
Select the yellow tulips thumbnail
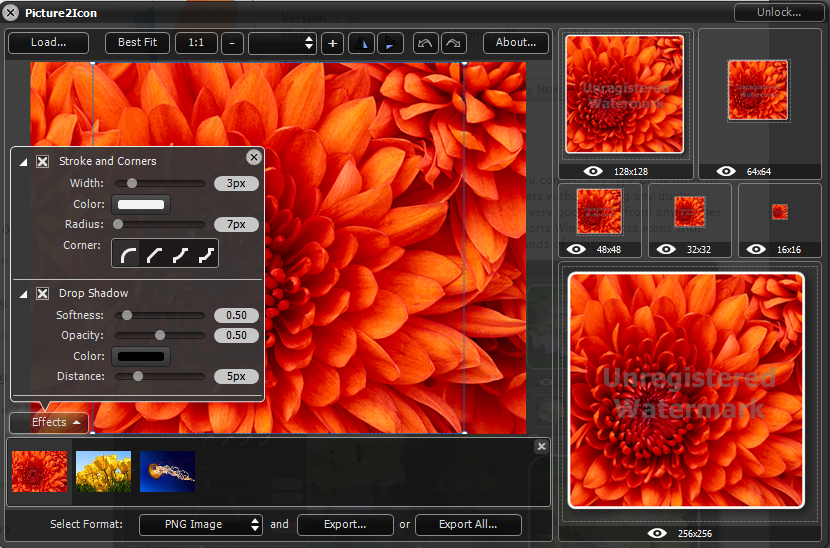(x=104, y=471)
